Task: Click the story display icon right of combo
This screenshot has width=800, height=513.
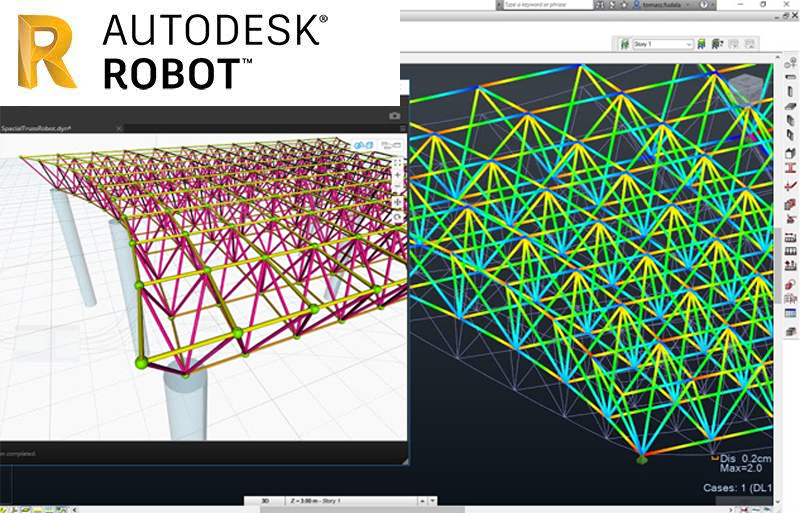Action: coord(701,44)
